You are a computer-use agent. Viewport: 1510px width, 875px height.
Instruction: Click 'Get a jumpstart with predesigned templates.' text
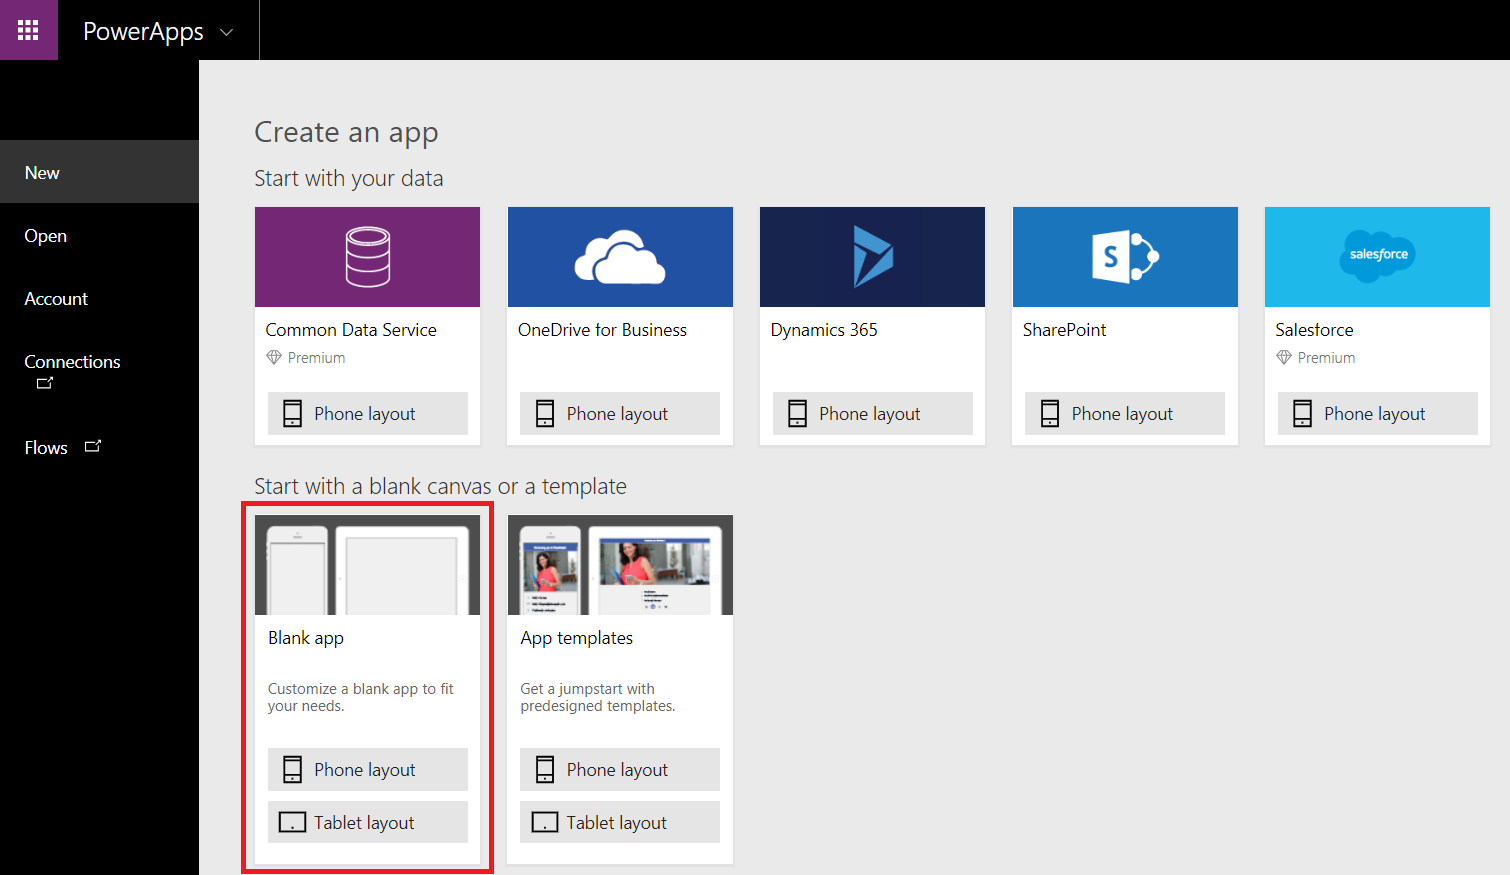pyautogui.click(x=598, y=697)
